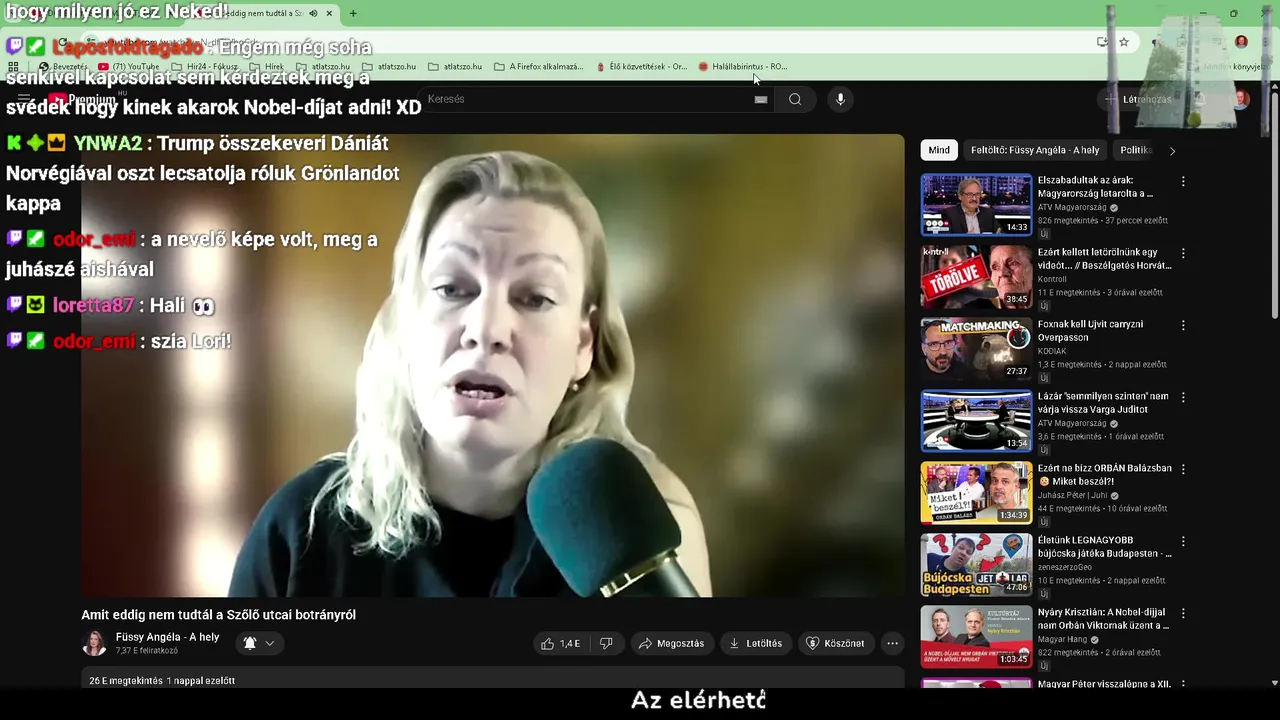
Task: Open options menu for 'Ezért kellett letörölnünk' video
Action: [1183, 254]
